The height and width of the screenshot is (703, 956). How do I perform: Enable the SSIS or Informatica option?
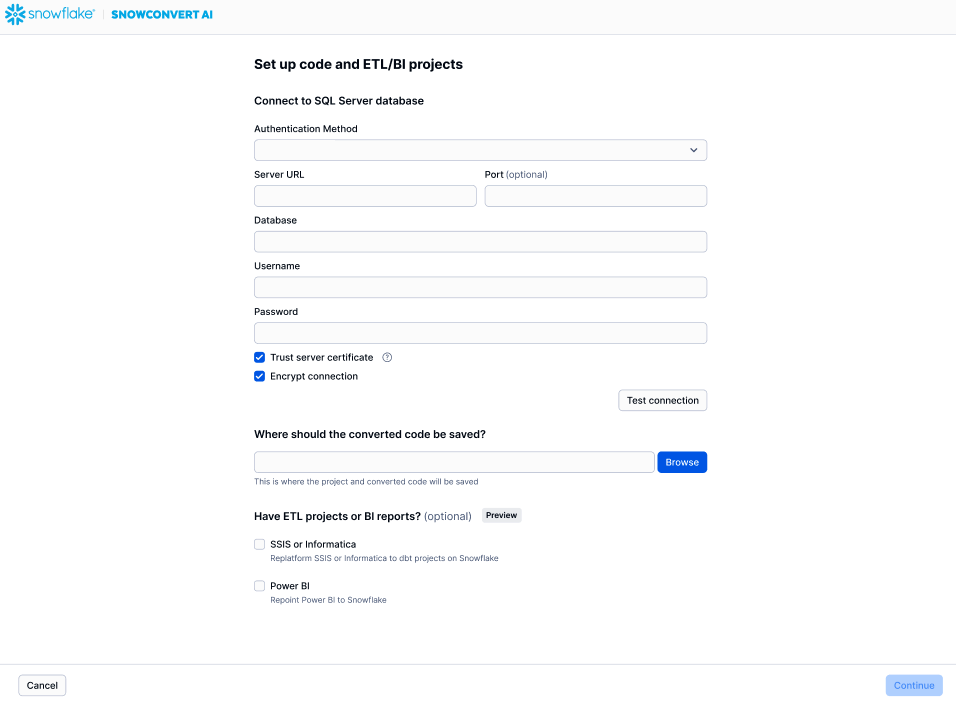pos(260,545)
